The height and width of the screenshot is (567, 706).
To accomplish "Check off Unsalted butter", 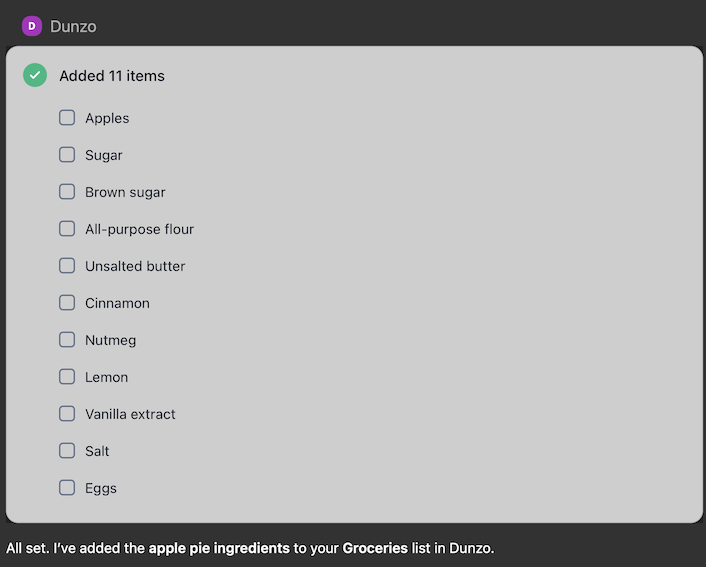I will [67, 266].
